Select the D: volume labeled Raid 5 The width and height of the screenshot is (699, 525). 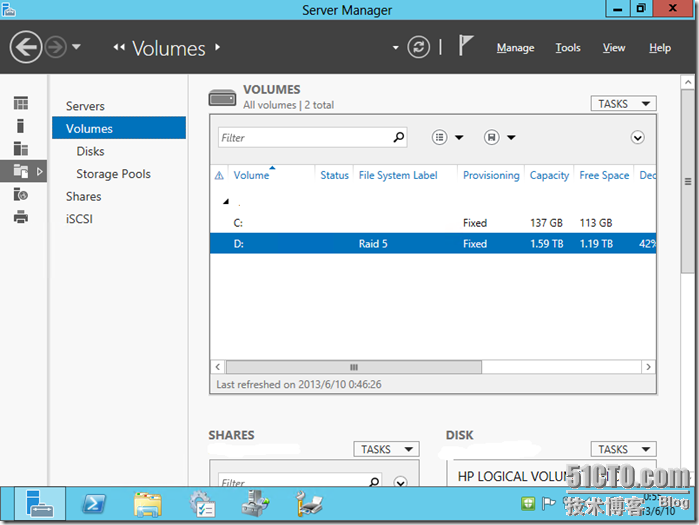[433, 243]
